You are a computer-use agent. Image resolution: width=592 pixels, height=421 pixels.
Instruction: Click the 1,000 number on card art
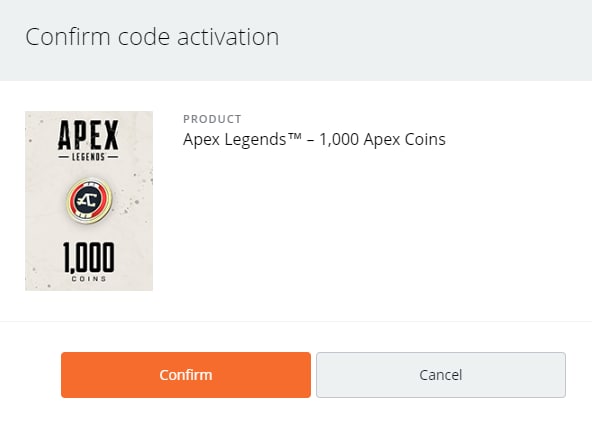point(89,258)
